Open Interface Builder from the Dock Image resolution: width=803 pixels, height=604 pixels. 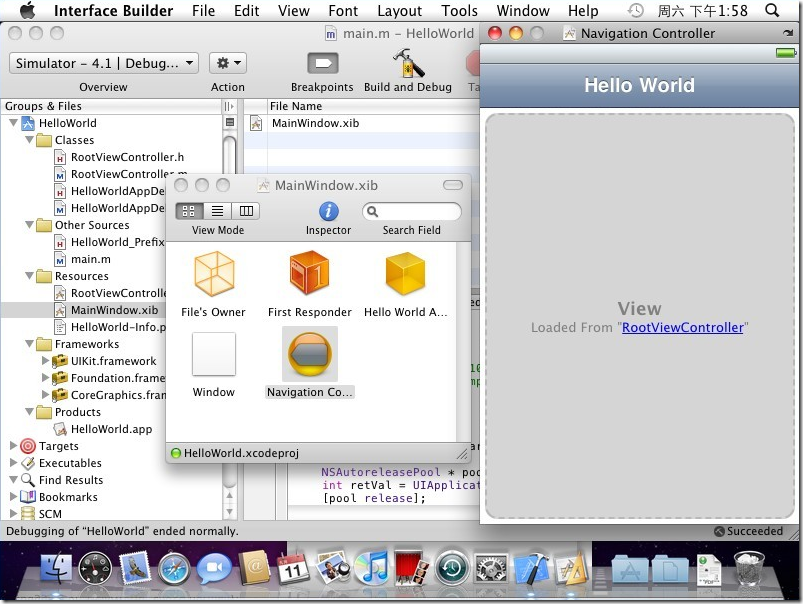570,568
